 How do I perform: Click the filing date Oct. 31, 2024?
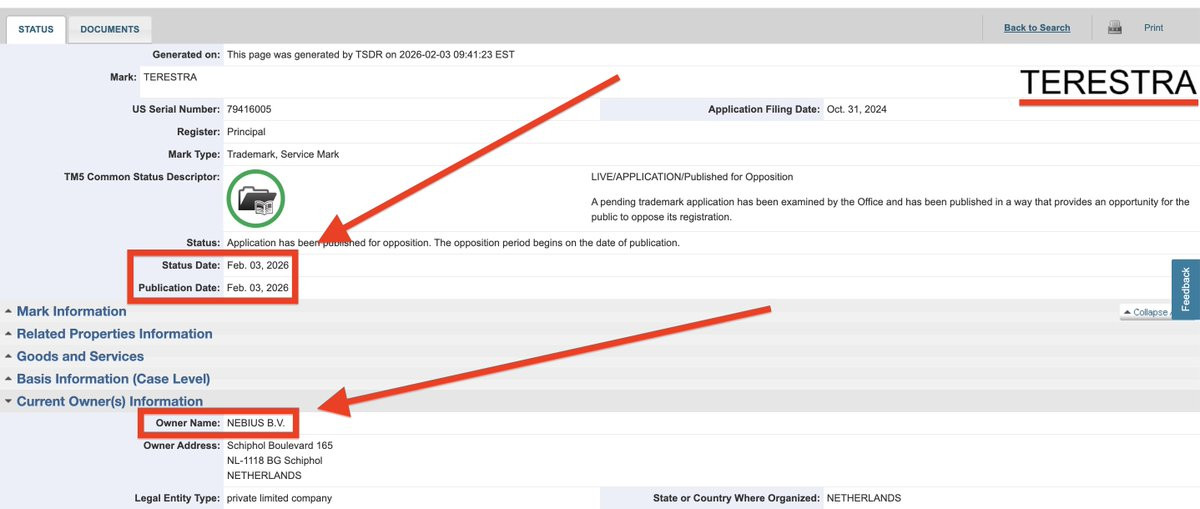(x=857, y=110)
